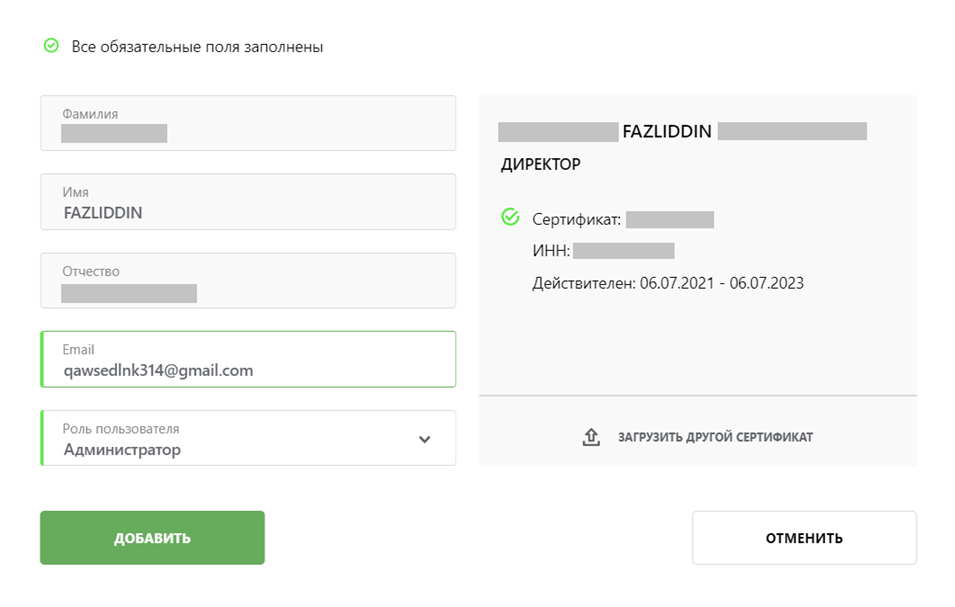Select the Администратор value in role field
This screenshot has width=955, height=607.
122,450
